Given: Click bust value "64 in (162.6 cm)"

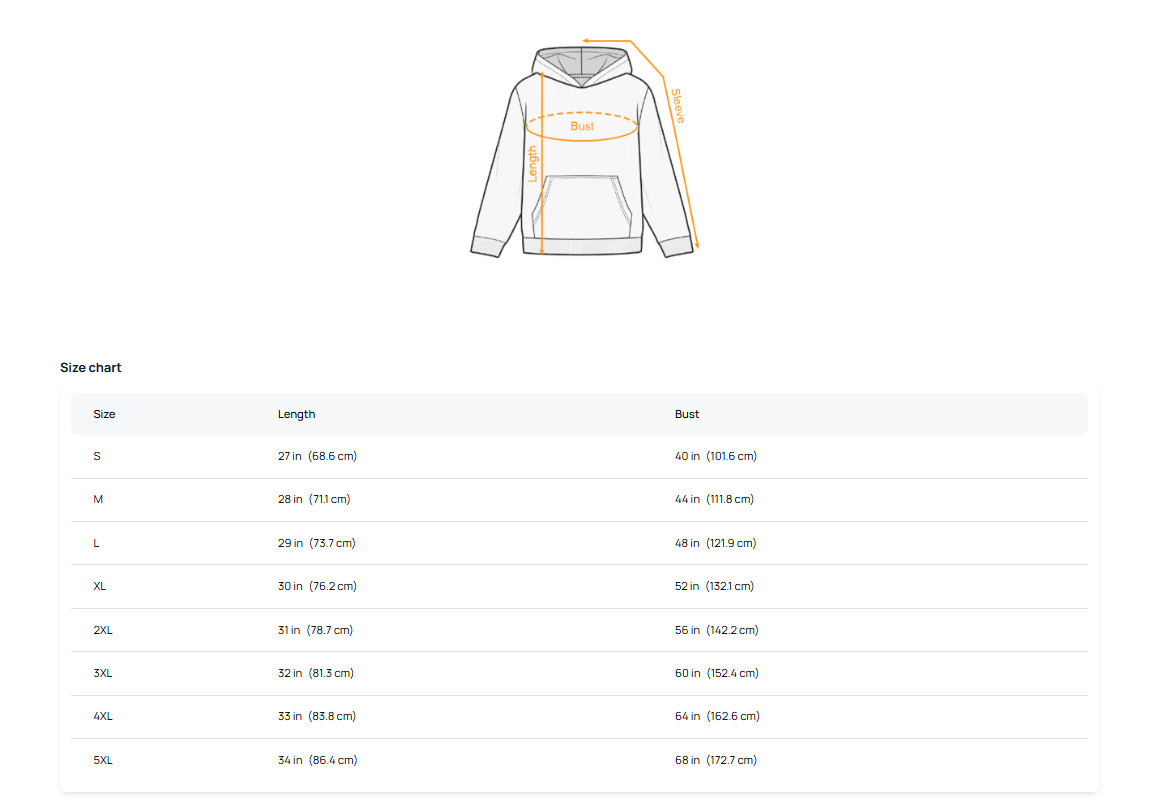Looking at the screenshot, I should (717, 716).
